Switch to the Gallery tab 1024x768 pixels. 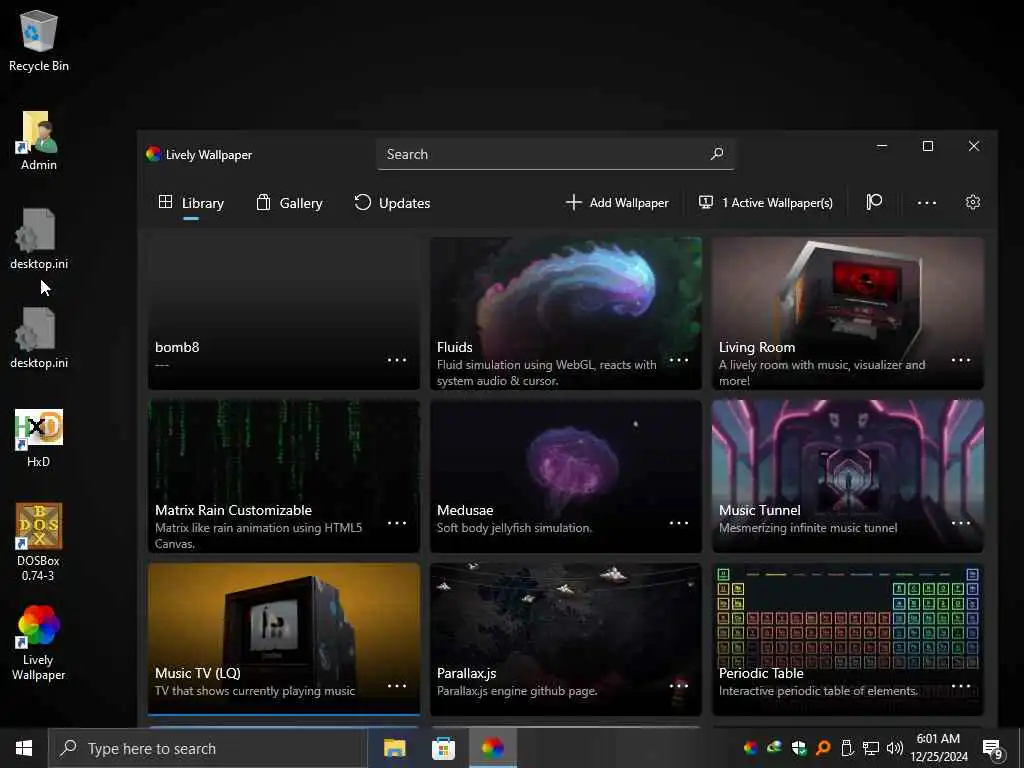pos(289,203)
